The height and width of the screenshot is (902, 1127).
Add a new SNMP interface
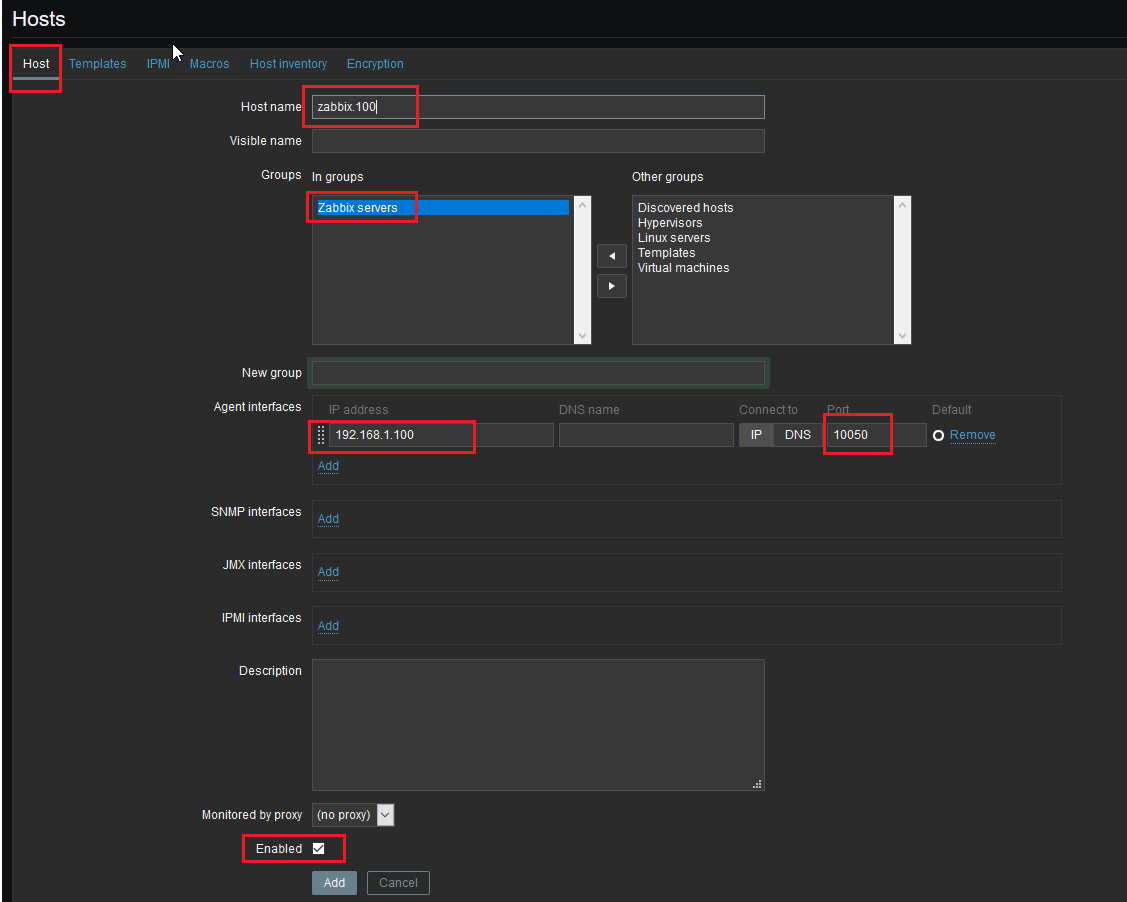pyautogui.click(x=328, y=519)
